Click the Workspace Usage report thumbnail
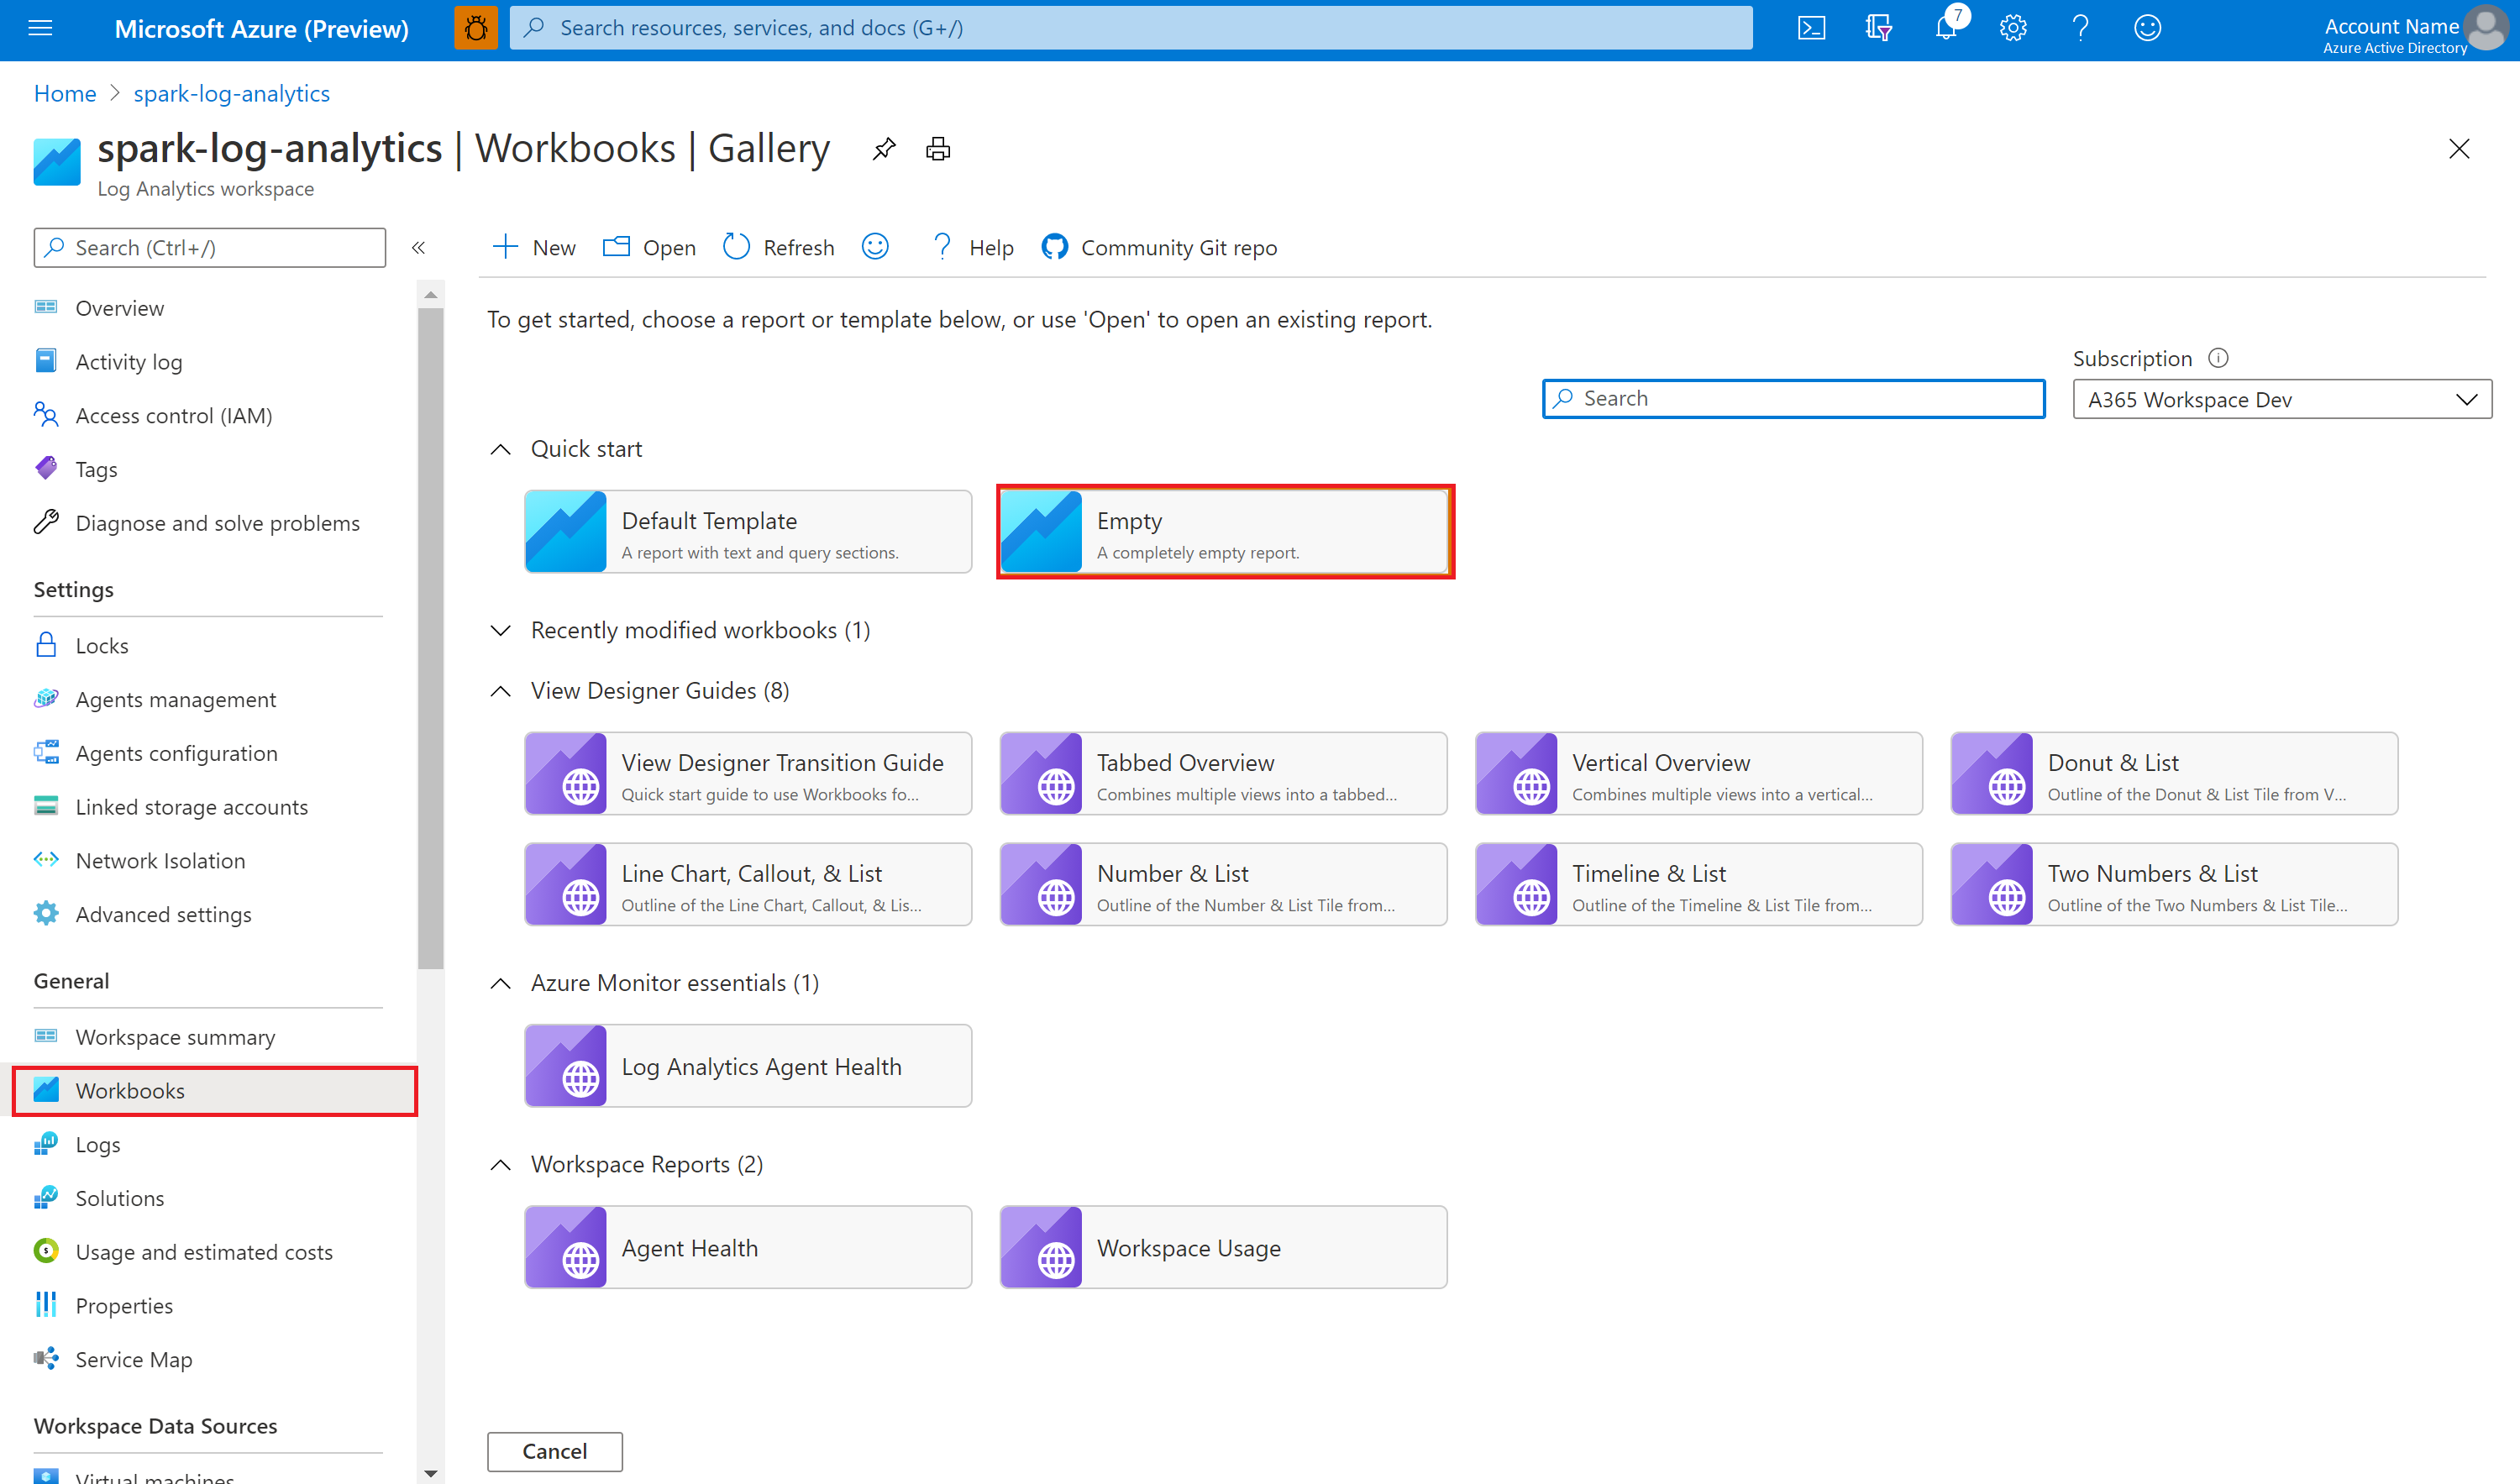The height and width of the screenshot is (1484, 2520). tap(1223, 1247)
